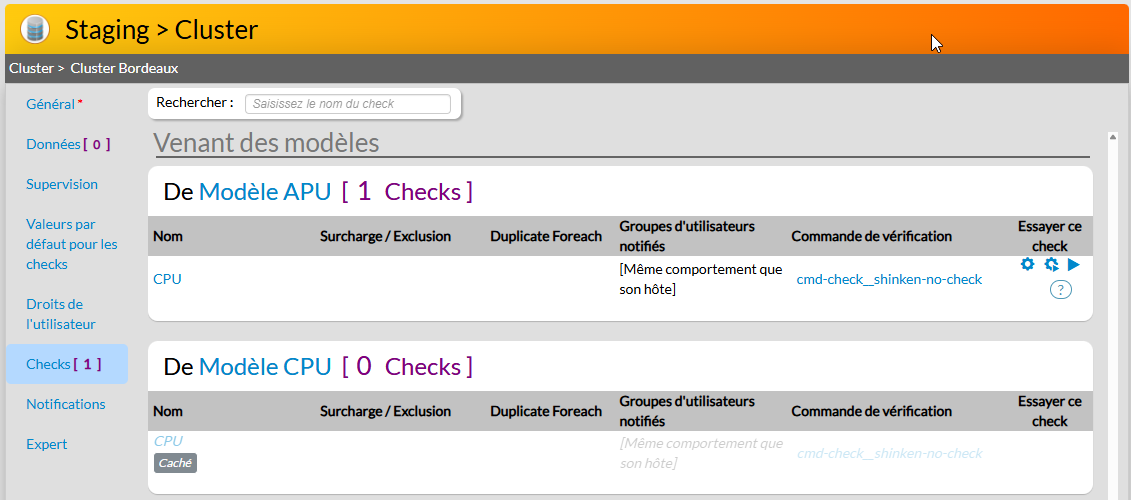Open the Modèle APU link
Viewport: 1131px width, 500px height.
[x=265, y=192]
